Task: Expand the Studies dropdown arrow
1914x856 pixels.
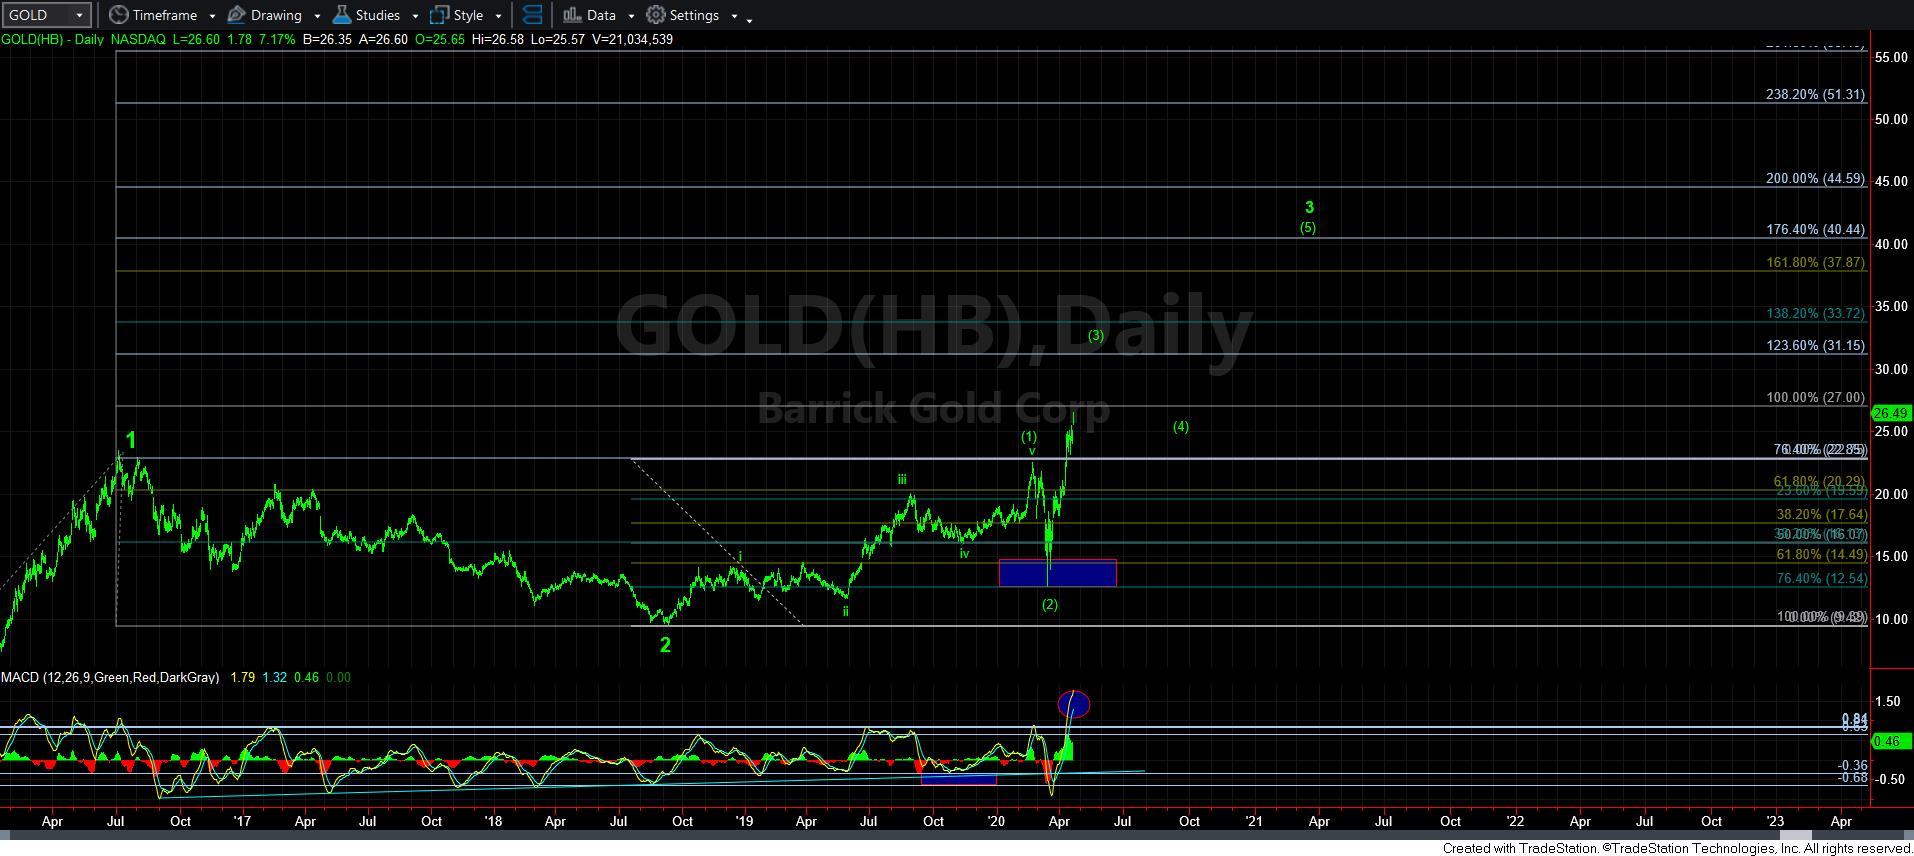Action: (415, 16)
